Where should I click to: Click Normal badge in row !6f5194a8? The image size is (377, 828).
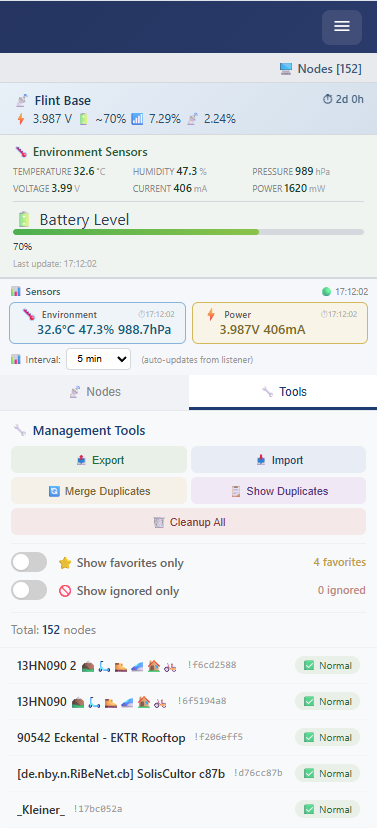[327, 702]
